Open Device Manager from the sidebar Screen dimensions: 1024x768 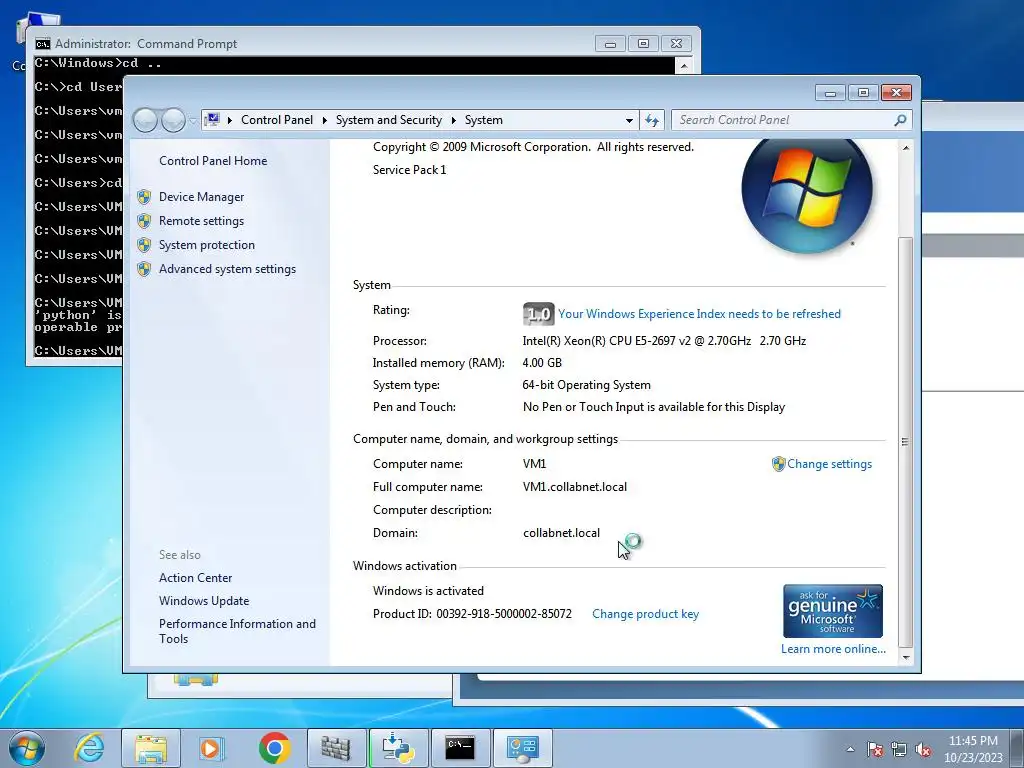[201, 197]
